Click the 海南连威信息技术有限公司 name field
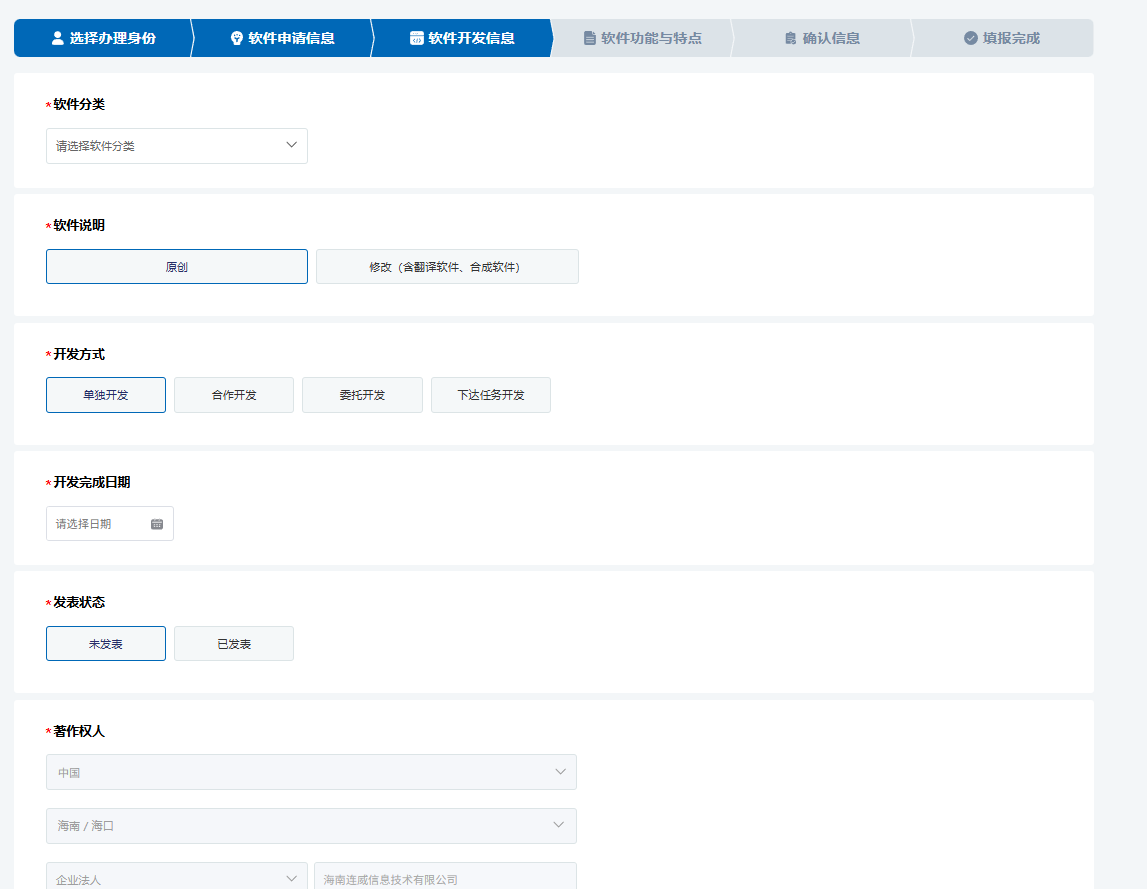This screenshot has width=1147, height=889. (445, 879)
